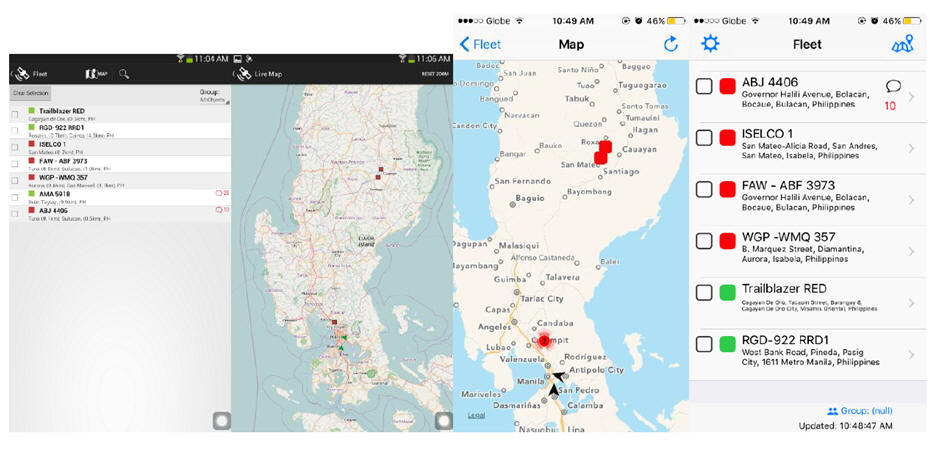
Task: Check the FAW - ABF 3973 box on iOS Fleet
Action: pos(704,190)
